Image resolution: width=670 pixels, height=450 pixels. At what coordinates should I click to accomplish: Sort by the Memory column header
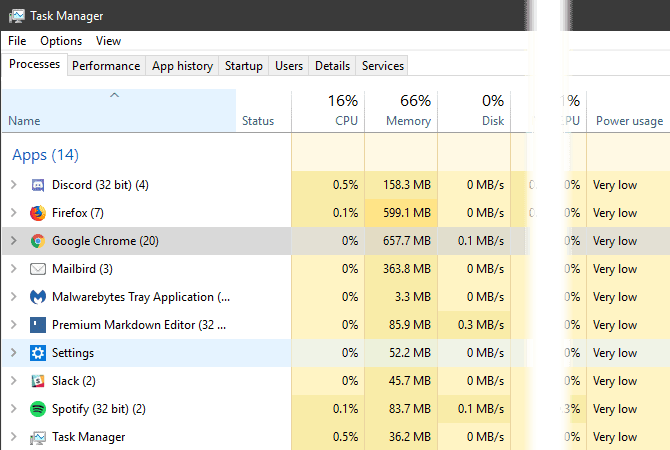click(401, 110)
